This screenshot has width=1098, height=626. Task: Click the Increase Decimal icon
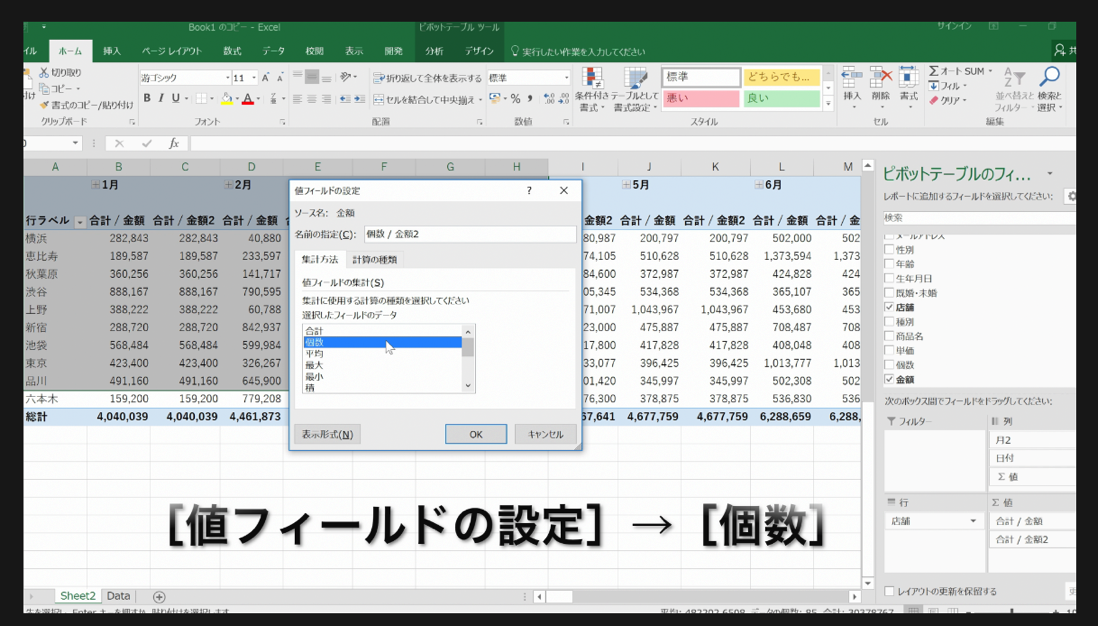click(x=549, y=99)
